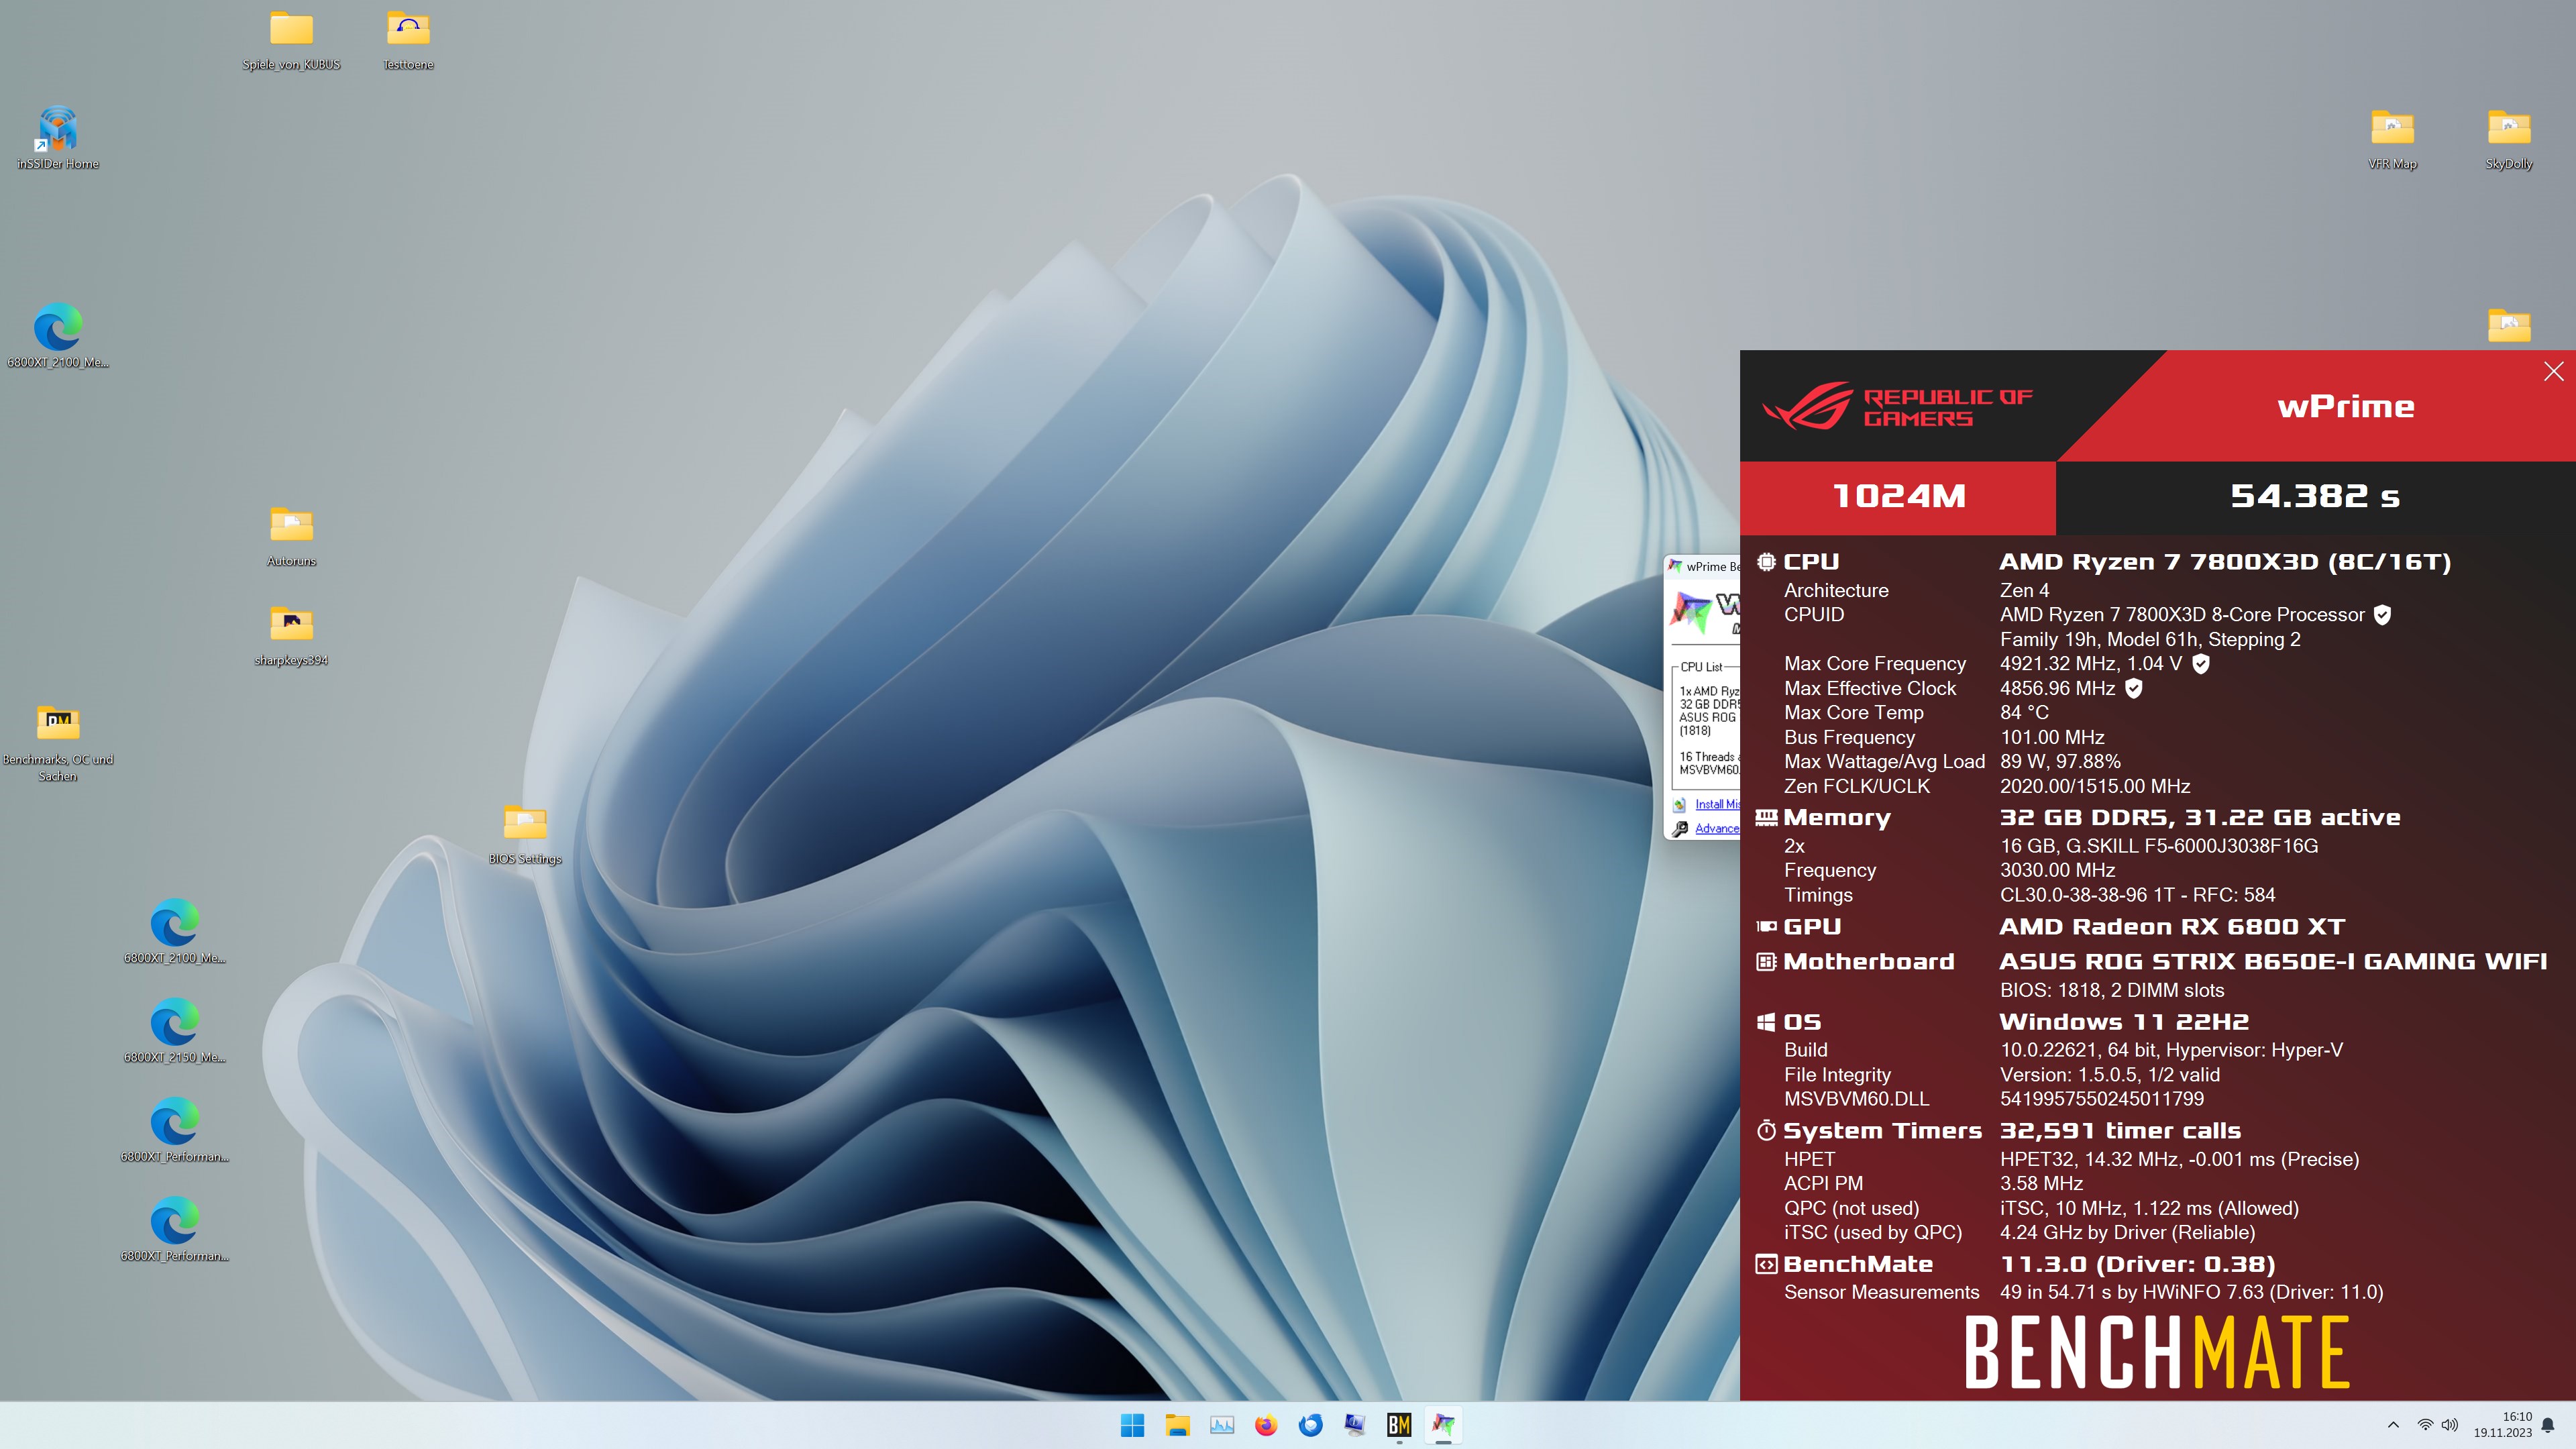Select the VFR Map folder
2576x1449 pixels.
(x=2392, y=139)
